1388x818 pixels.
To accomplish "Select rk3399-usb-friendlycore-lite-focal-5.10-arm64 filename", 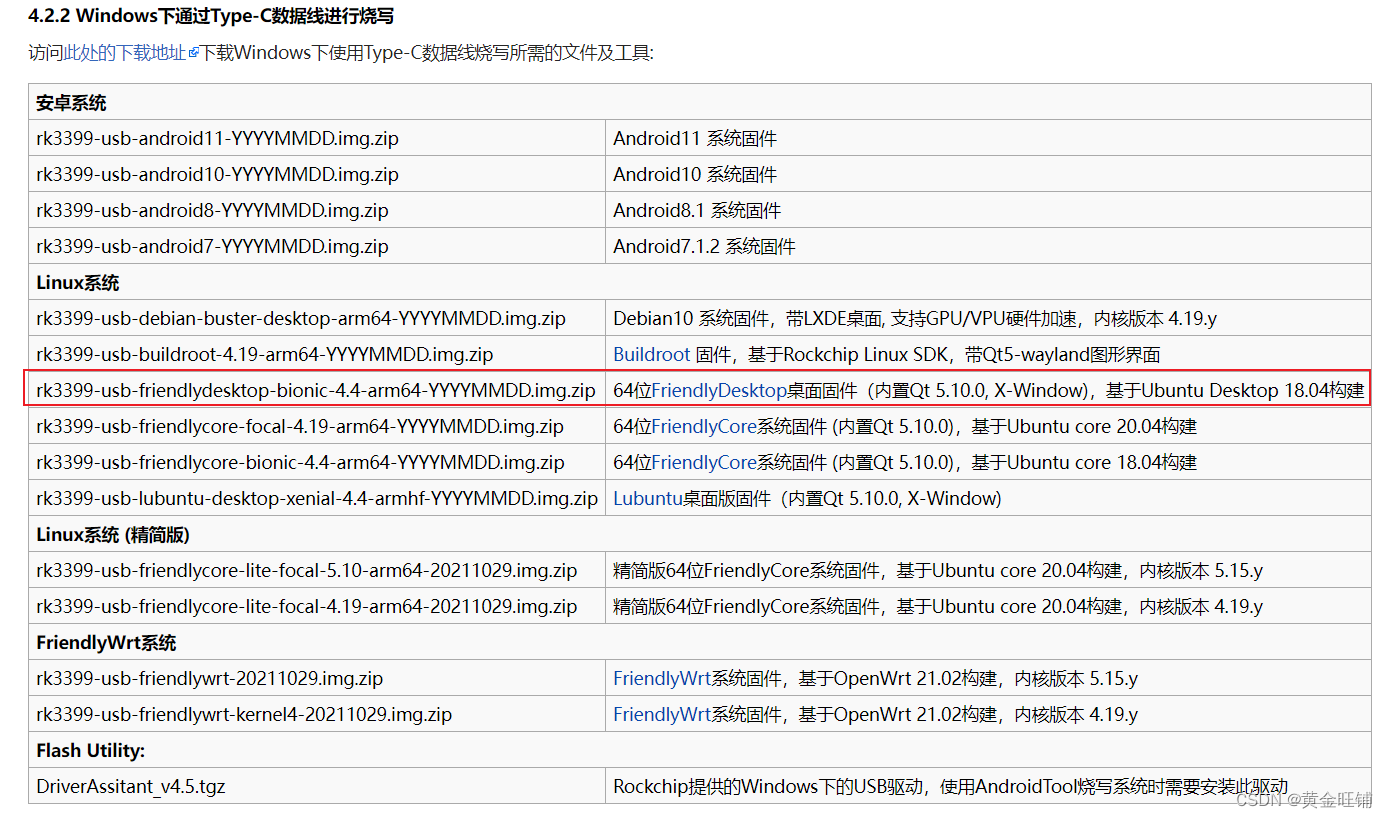I will click(306, 570).
